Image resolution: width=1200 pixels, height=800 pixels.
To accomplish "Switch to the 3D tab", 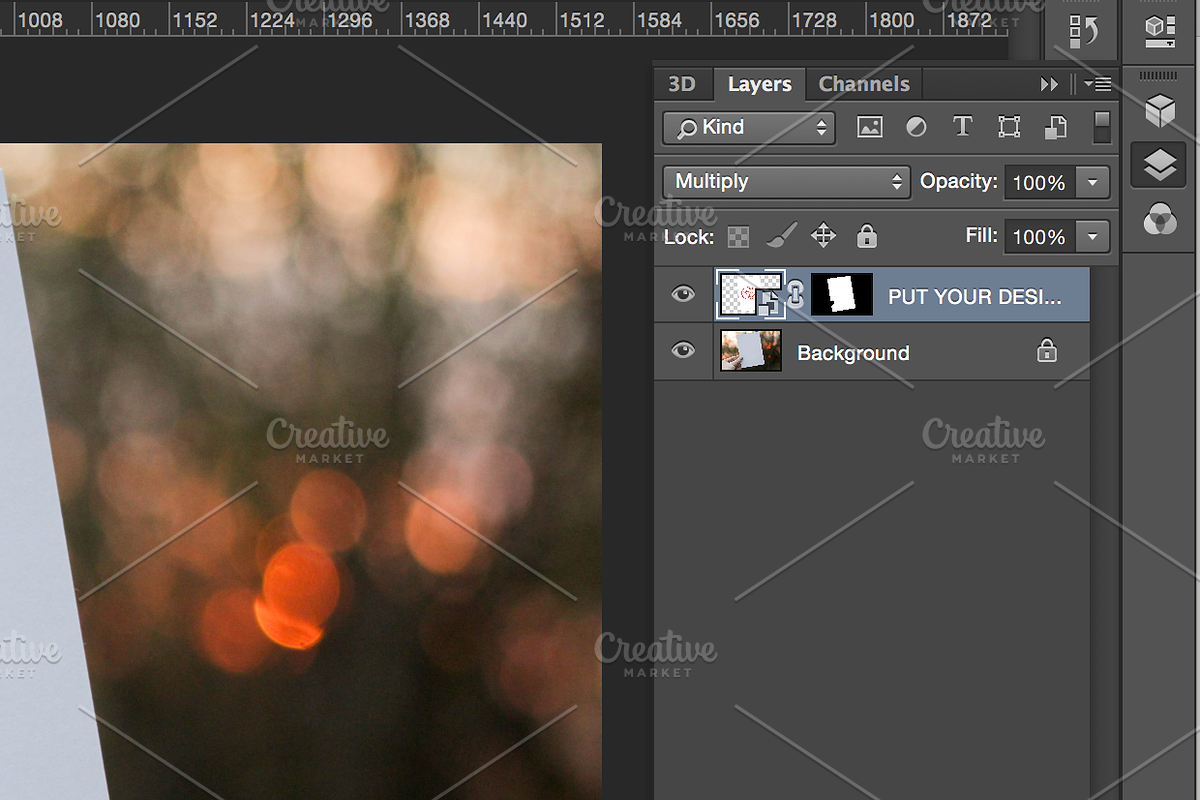I will (682, 84).
